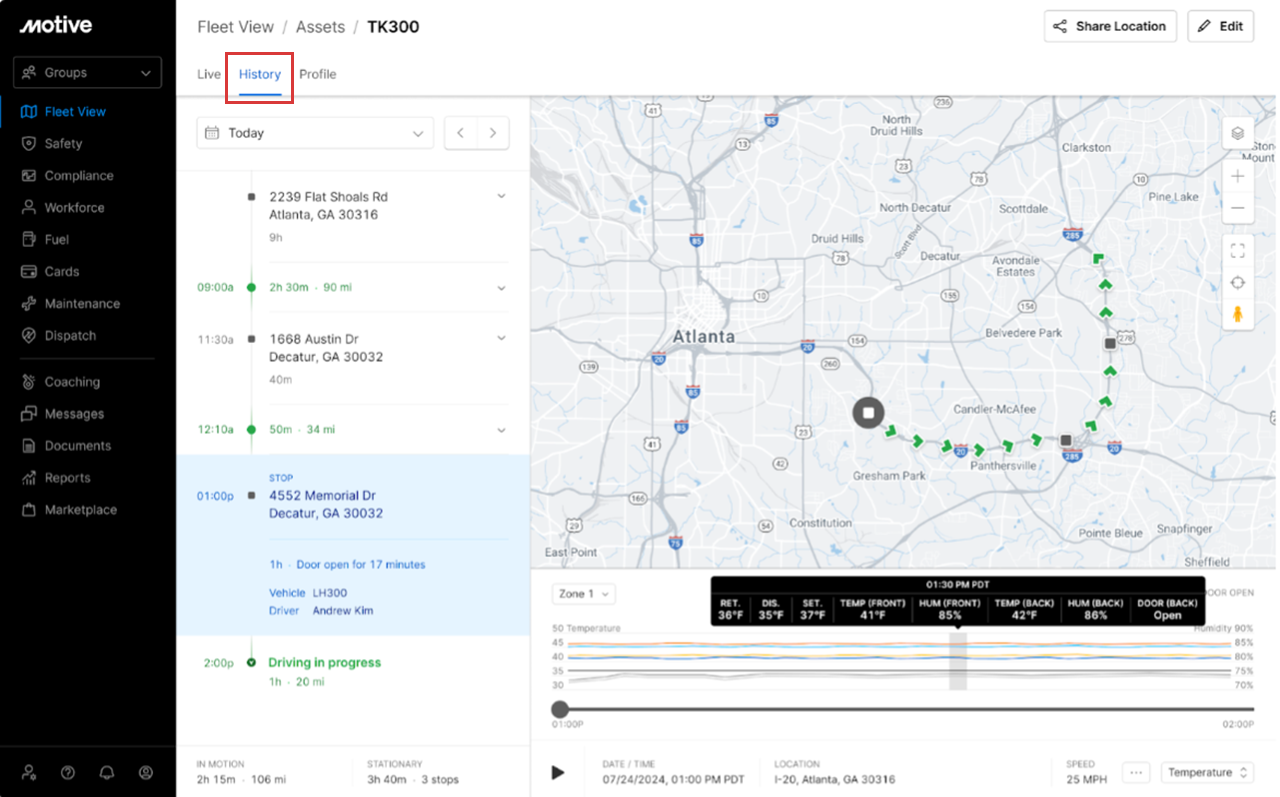
Task: Switch to the Profile tab
Action: point(317,74)
